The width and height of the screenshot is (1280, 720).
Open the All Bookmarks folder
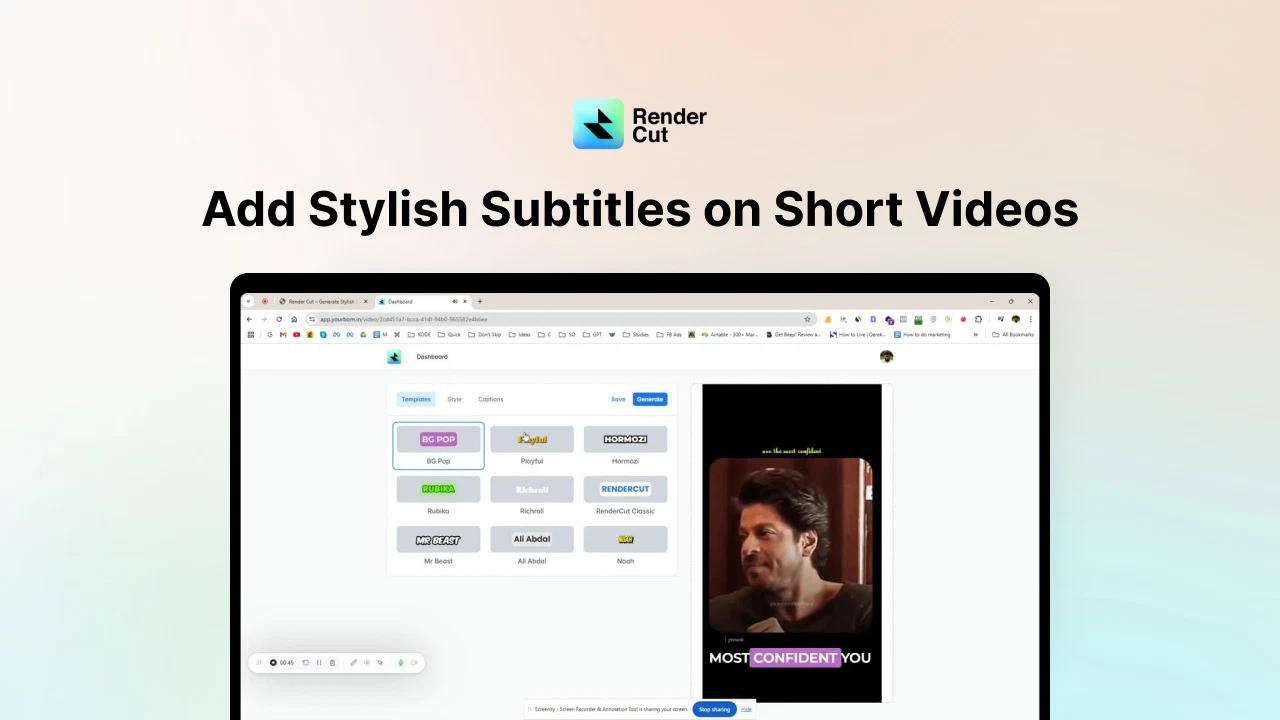(1015, 335)
